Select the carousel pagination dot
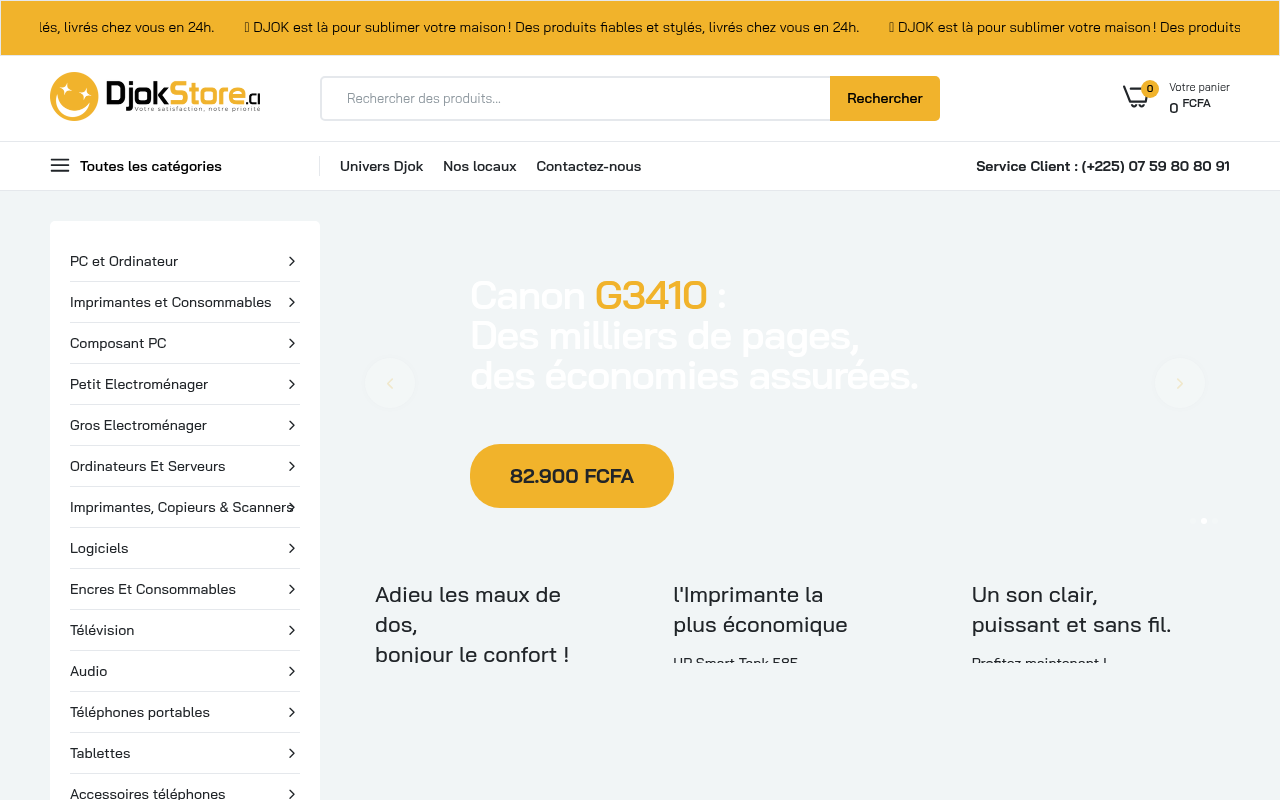 (x=1204, y=521)
